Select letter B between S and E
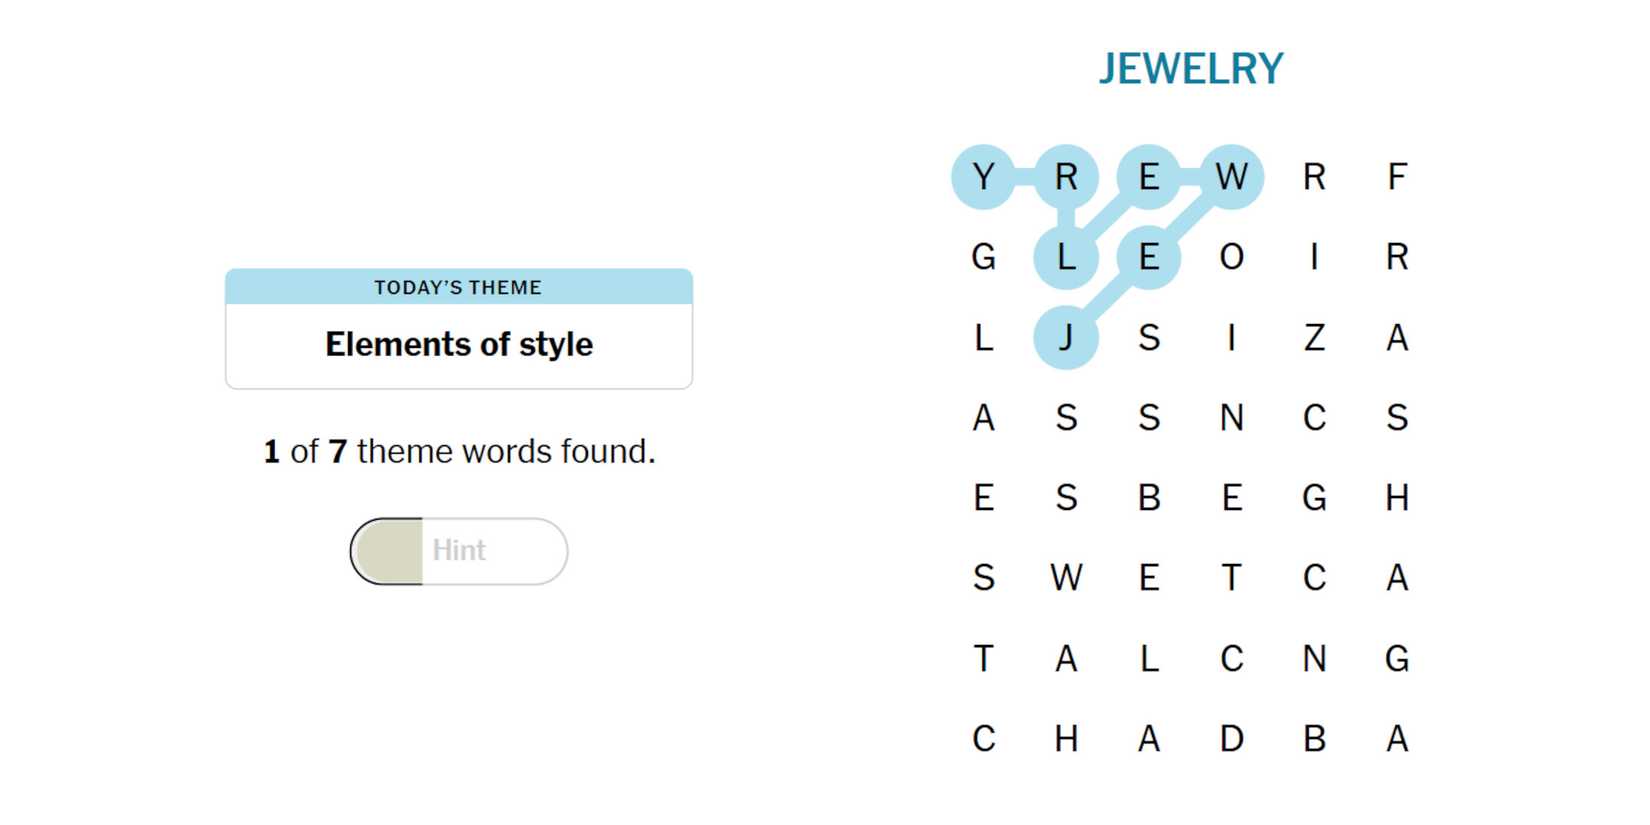This screenshot has height=825, width=1650. (x=1149, y=497)
